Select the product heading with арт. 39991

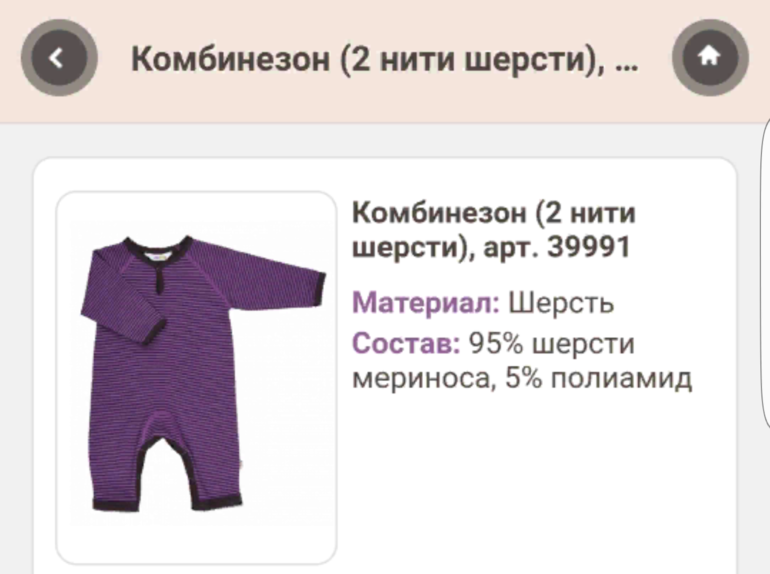pyautogui.click(x=494, y=229)
